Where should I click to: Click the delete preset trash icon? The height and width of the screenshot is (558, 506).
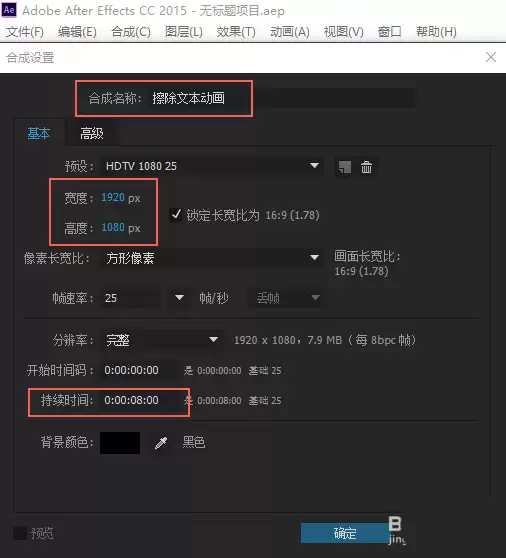pos(366,167)
